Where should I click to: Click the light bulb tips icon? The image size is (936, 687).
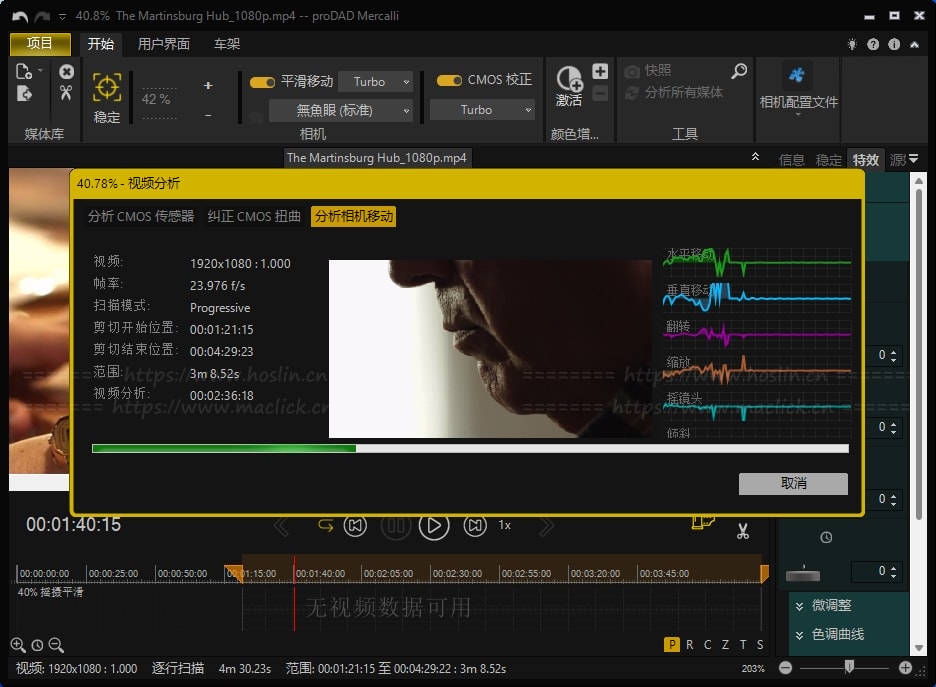pos(852,44)
